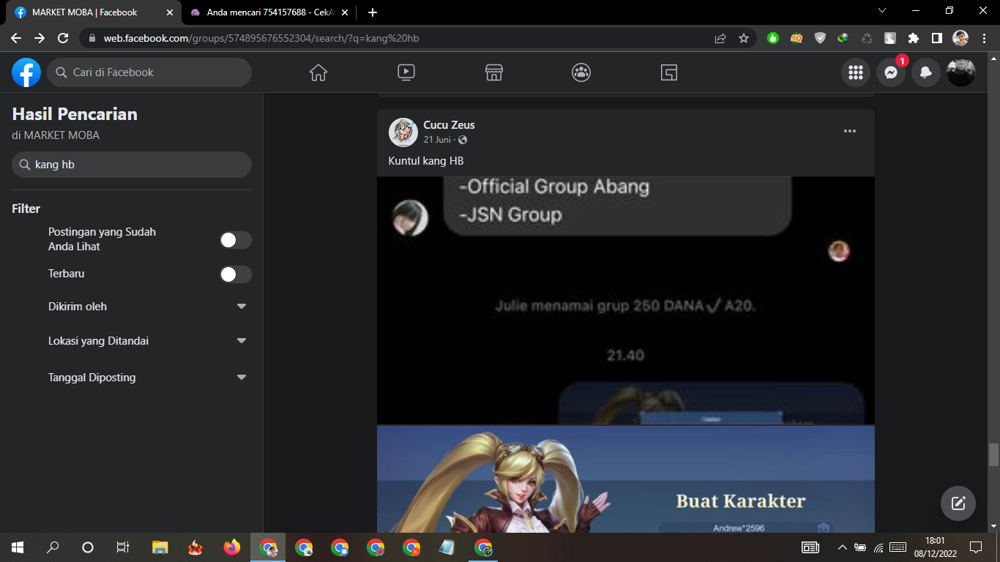The image size is (1000, 562).
Task: Switch to the Anda mencari 754157688 tab
Action: 268,13
